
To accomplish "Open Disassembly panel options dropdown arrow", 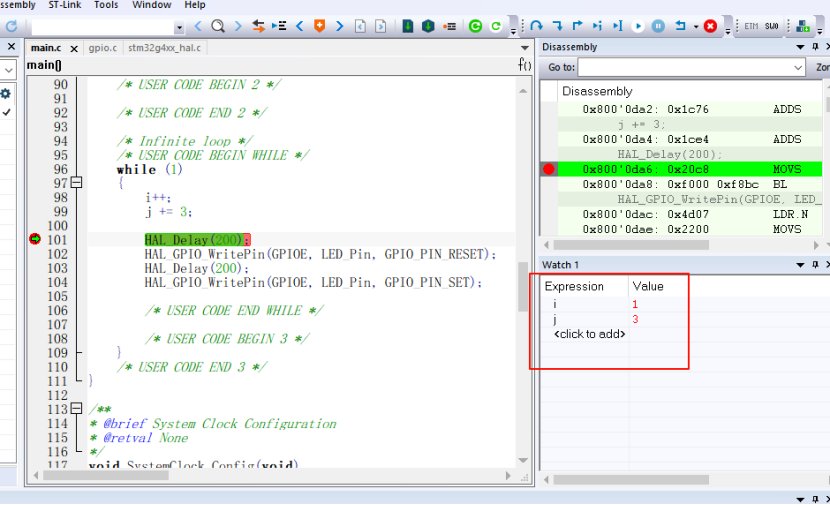I will pyautogui.click(x=800, y=47).
